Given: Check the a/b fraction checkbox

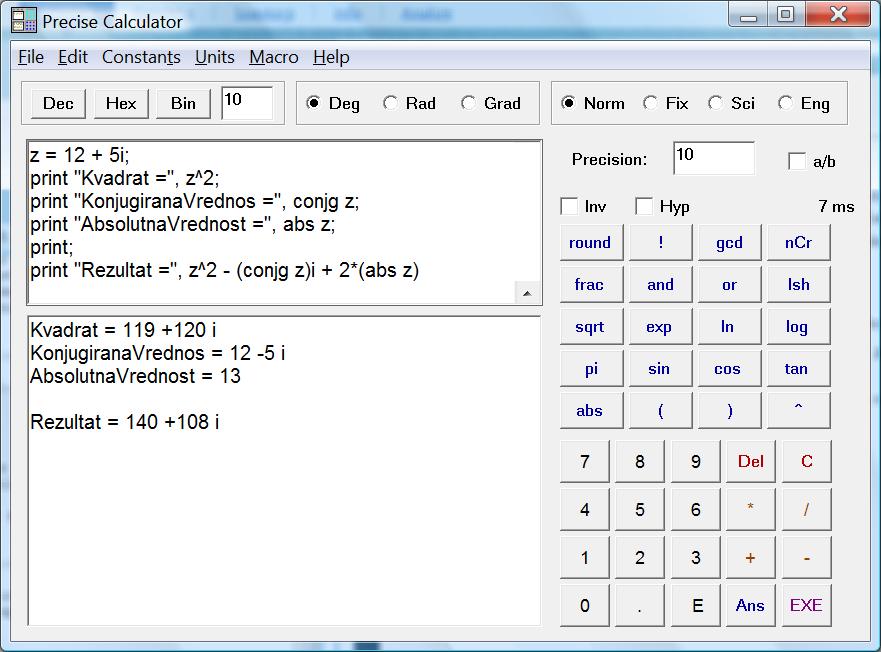Looking at the screenshot, I should 797,161.
